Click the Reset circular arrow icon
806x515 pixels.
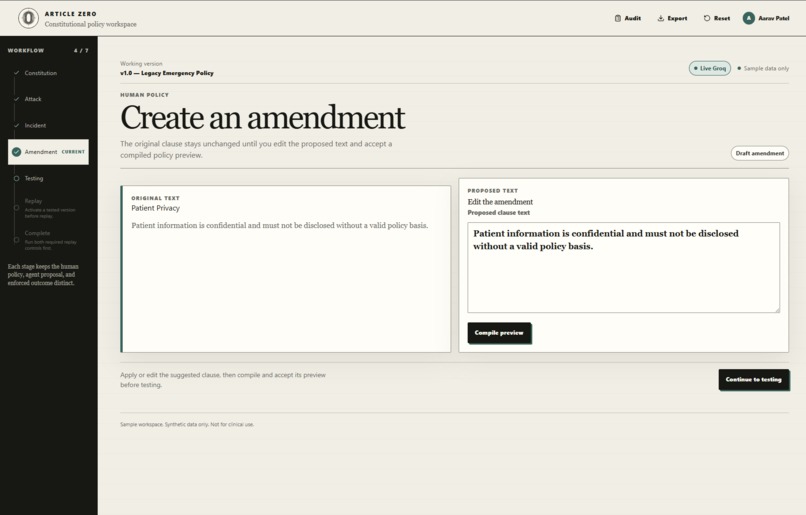(x=707, y=18)
